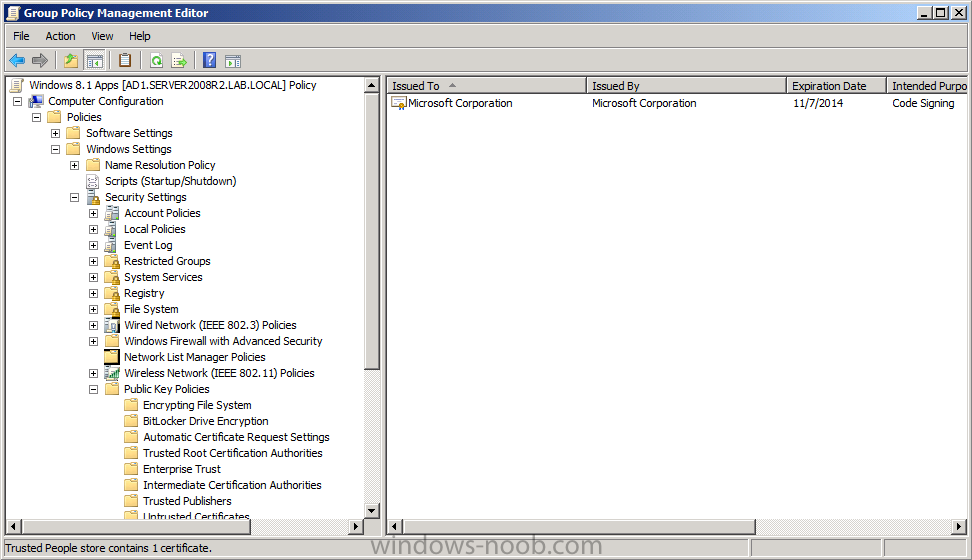Expand the Software Settings node
Image resolution: width=972 pixels, height=560 pixels.
56,133
